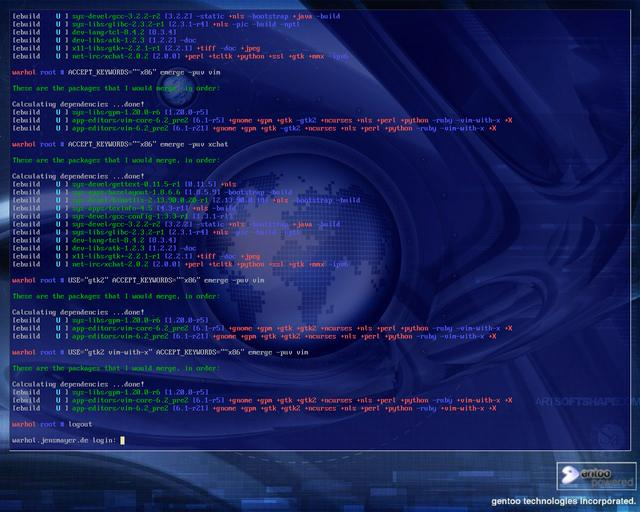Click the login prompt cursor block
Image resolution: width=640 pixels, height=512 pixels.
[122, 440]
